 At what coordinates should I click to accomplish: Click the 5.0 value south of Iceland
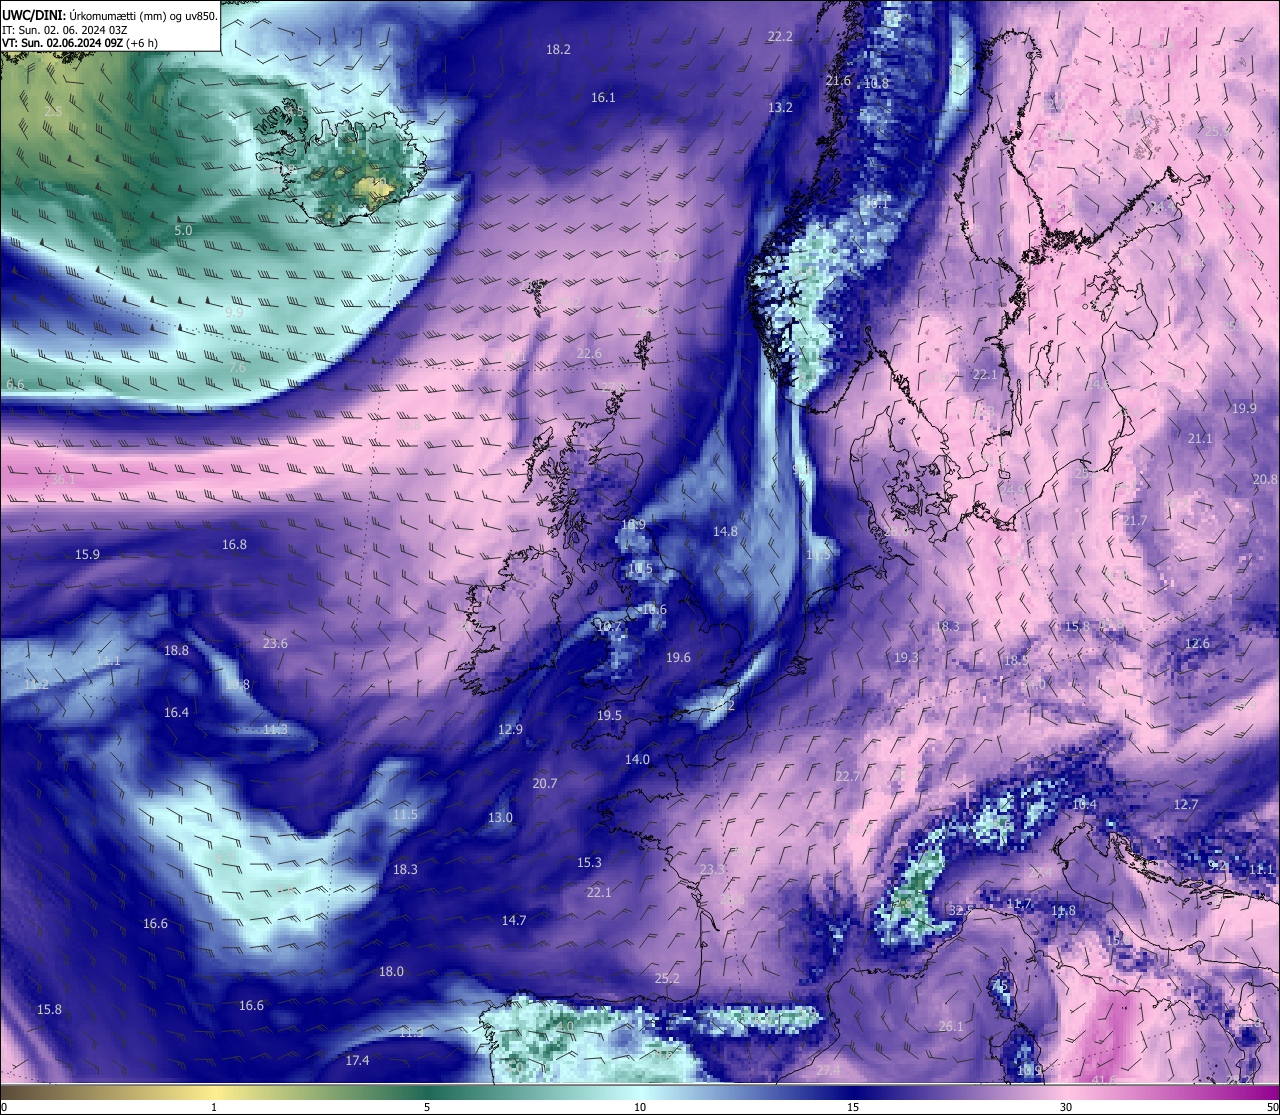pyautogui.click(x=183, y=230)
